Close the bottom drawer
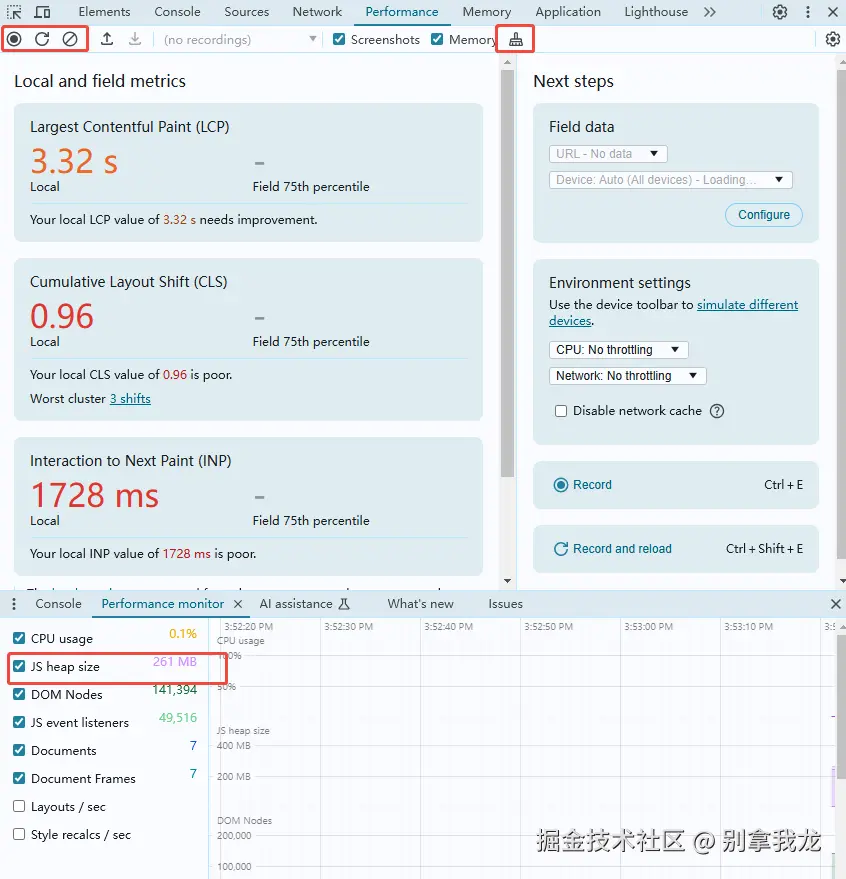 tap(835, 604)
